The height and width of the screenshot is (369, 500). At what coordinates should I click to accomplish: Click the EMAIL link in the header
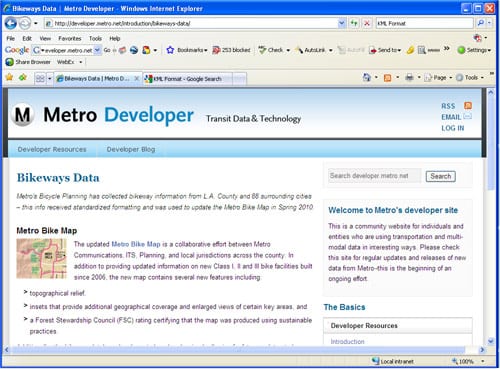pos(451,117)
